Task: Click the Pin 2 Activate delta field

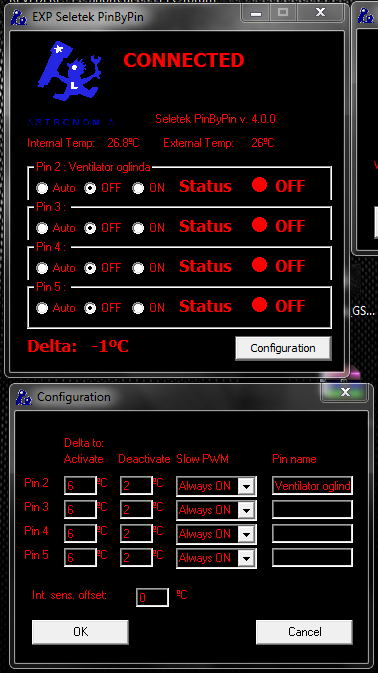Action: tap(80, 485)
